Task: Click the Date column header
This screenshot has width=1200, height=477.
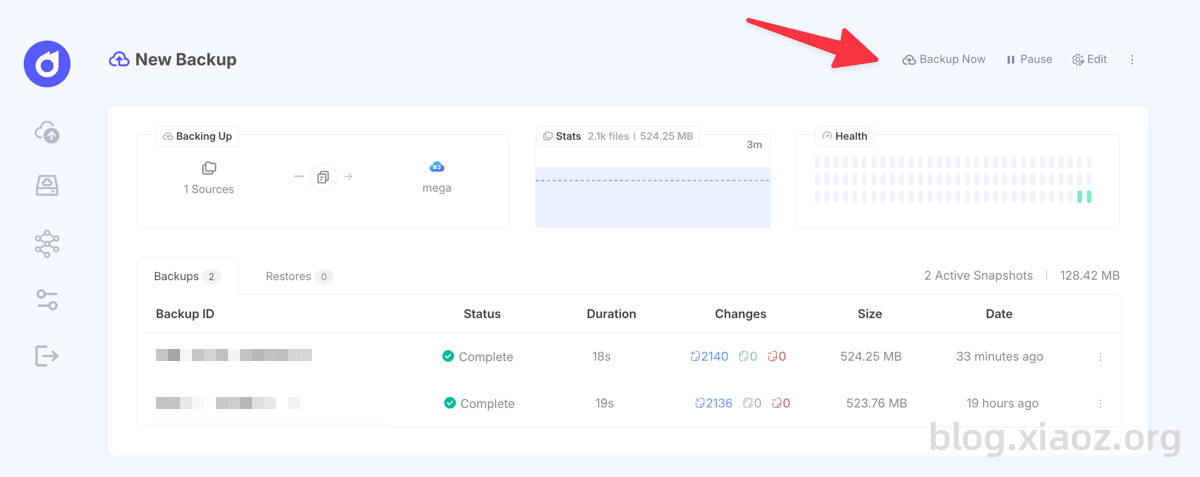Action: pos(999,314)
